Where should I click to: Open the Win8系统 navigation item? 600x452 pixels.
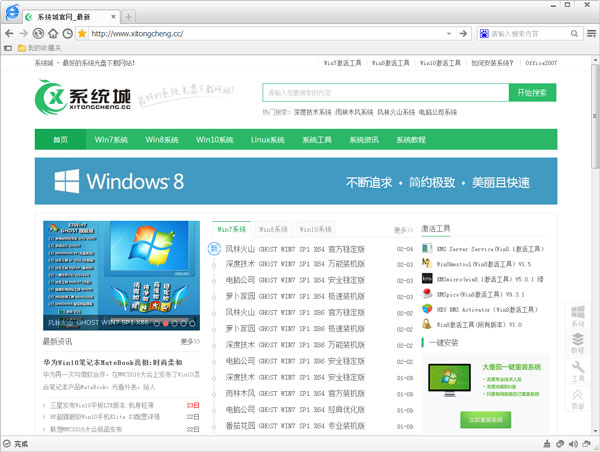[x=162, y=140]
